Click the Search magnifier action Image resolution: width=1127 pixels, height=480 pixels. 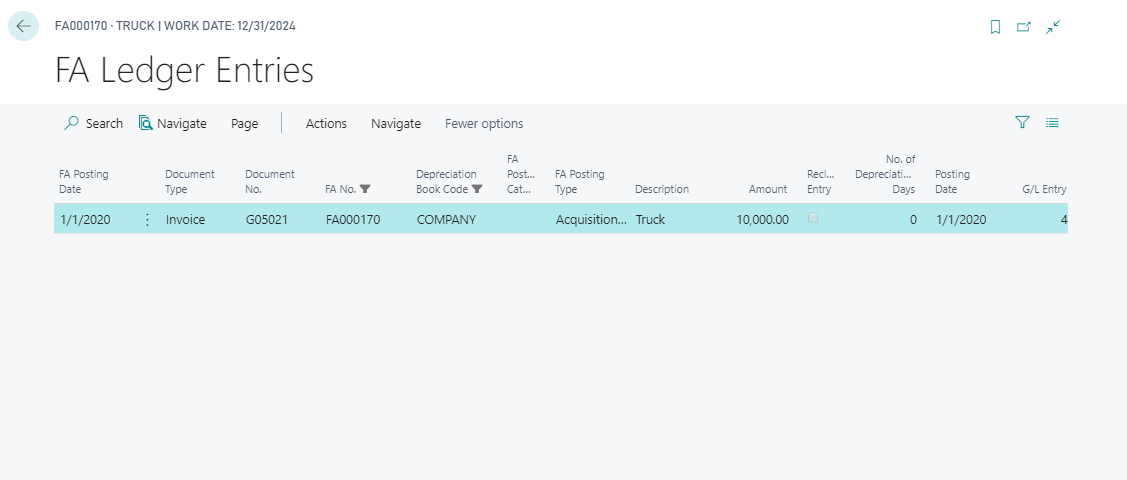[93, 124]
